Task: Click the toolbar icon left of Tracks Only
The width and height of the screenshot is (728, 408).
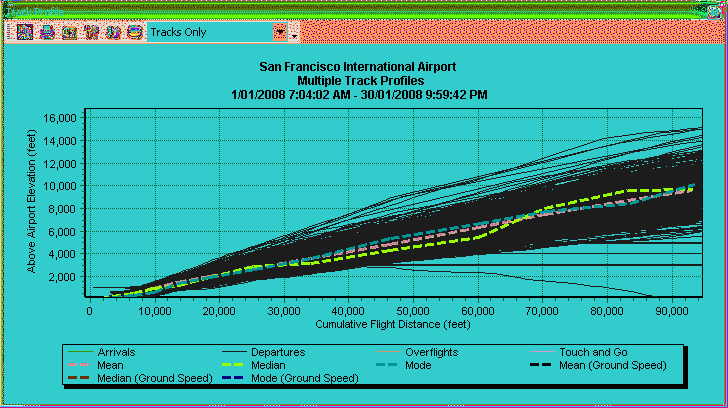Action: (135, 32)
